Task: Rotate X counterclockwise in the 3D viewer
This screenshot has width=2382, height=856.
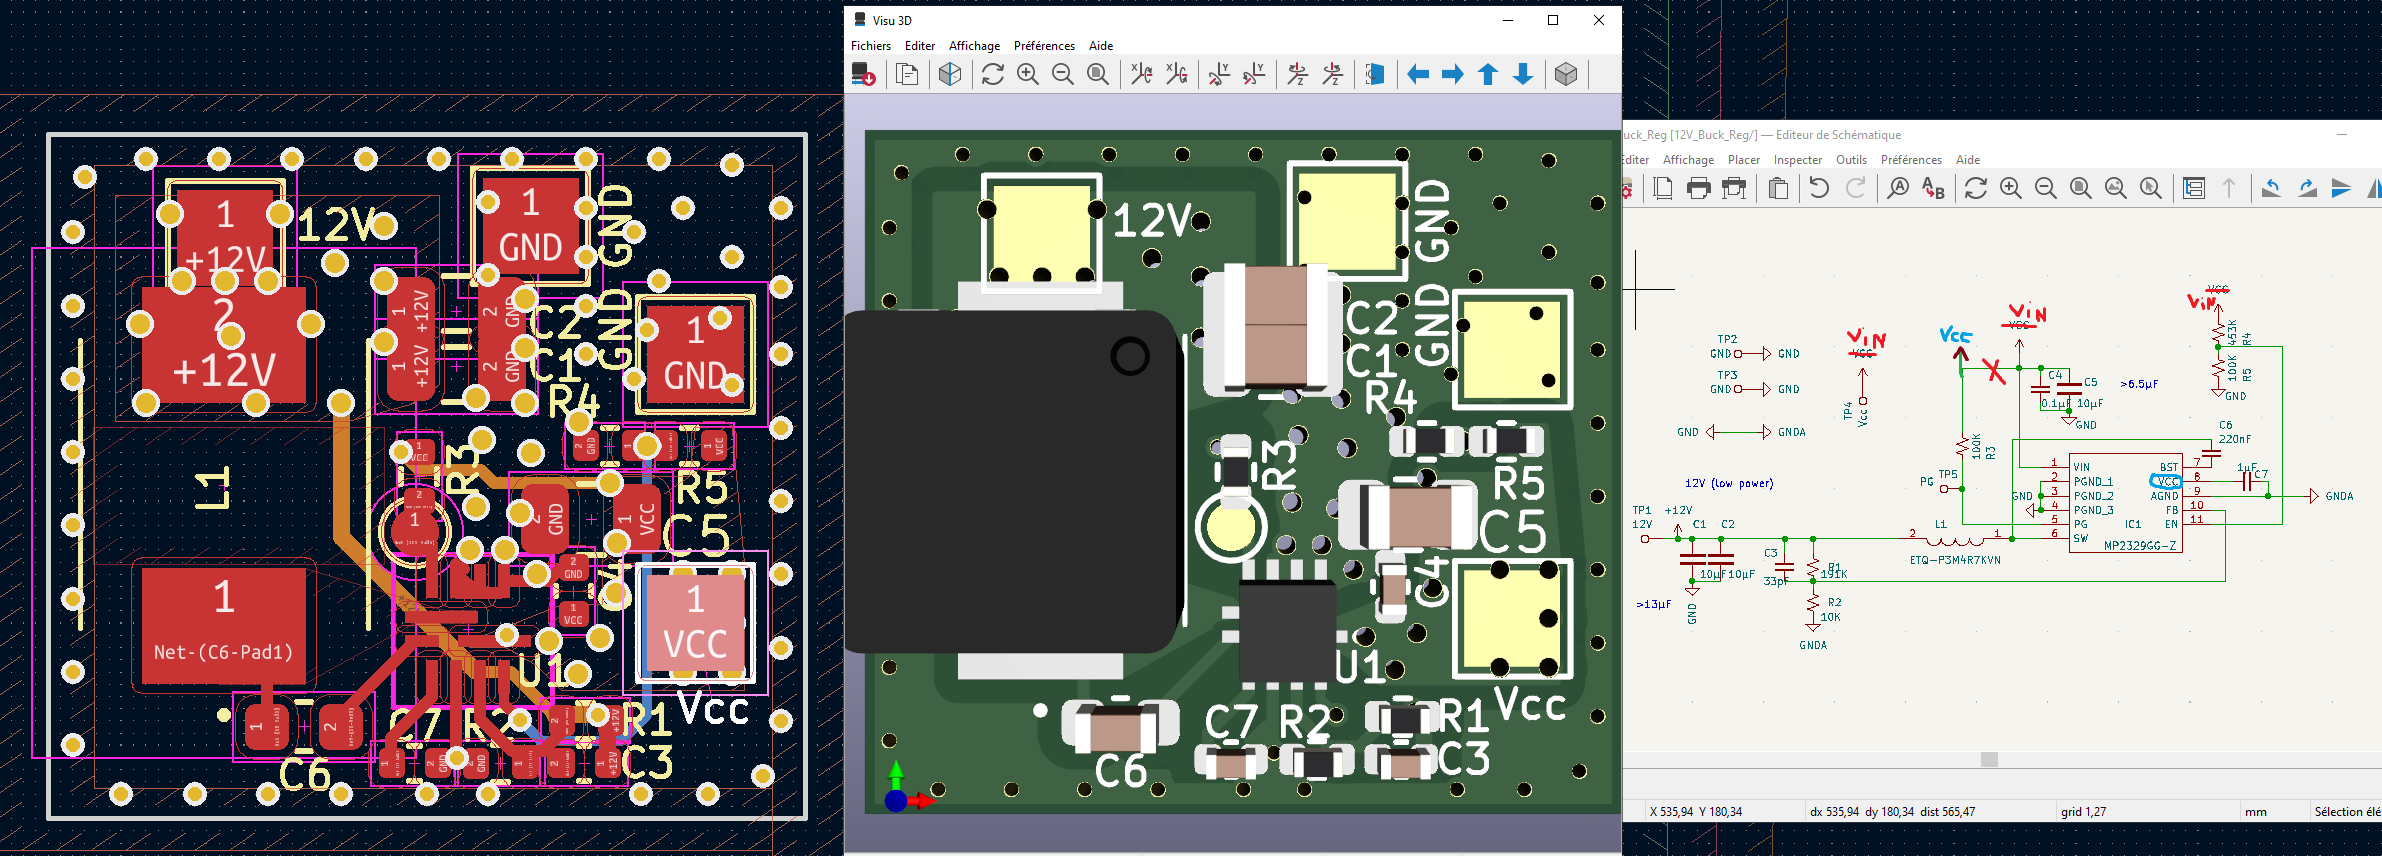Action: coord(1176,74)
